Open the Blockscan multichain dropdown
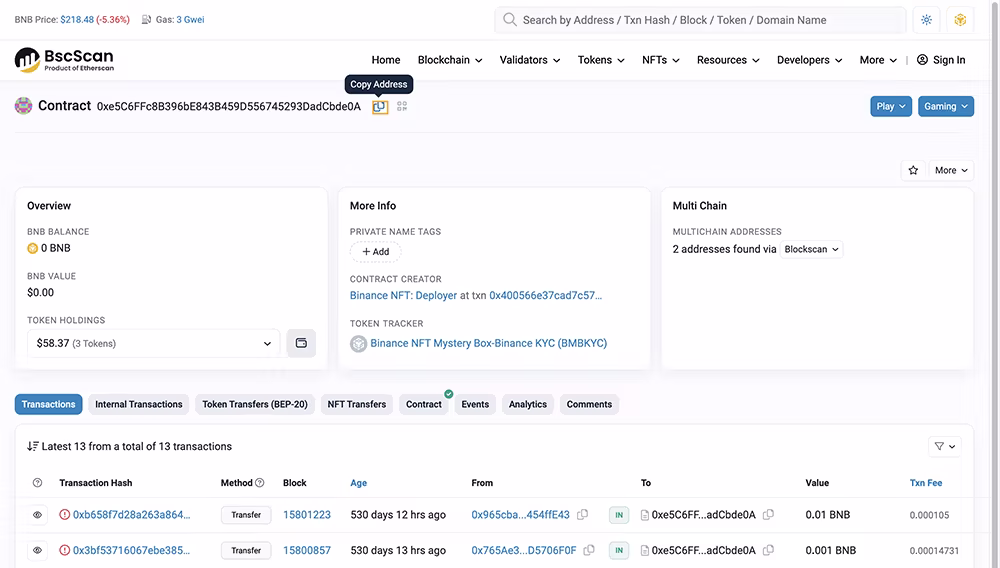Screen dimensions: 1000x568 coord(811,249)
